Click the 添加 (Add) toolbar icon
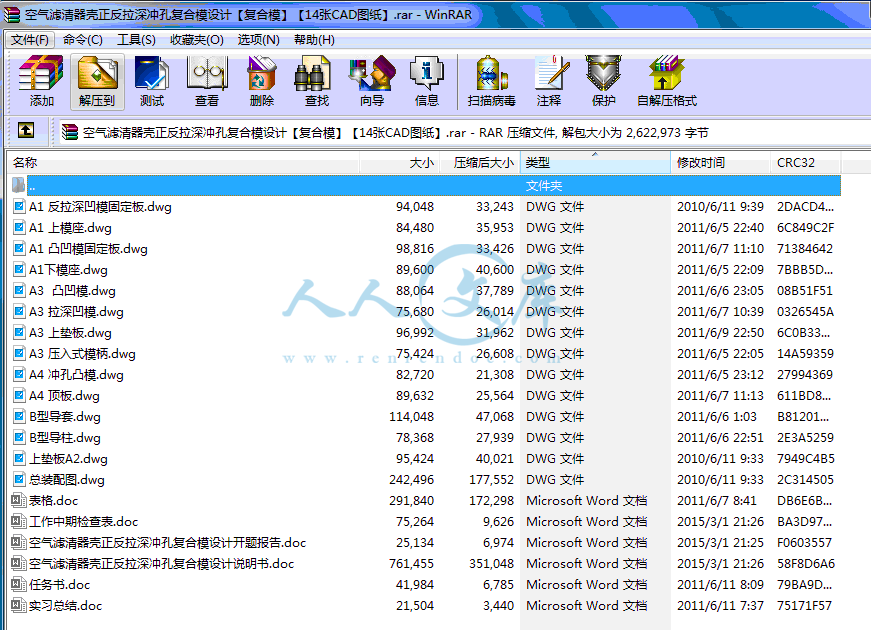 coord(41,81)
